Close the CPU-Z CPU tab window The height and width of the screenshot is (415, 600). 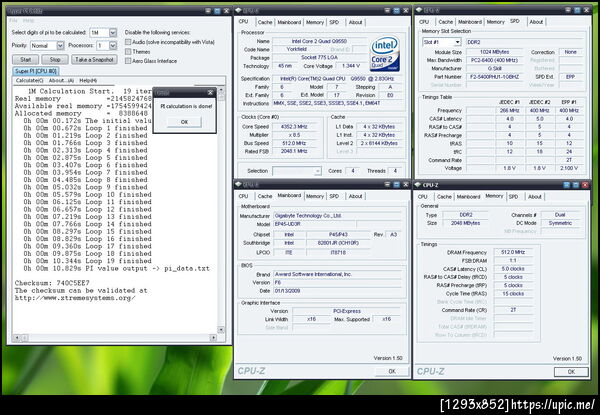tap(406, 10)
